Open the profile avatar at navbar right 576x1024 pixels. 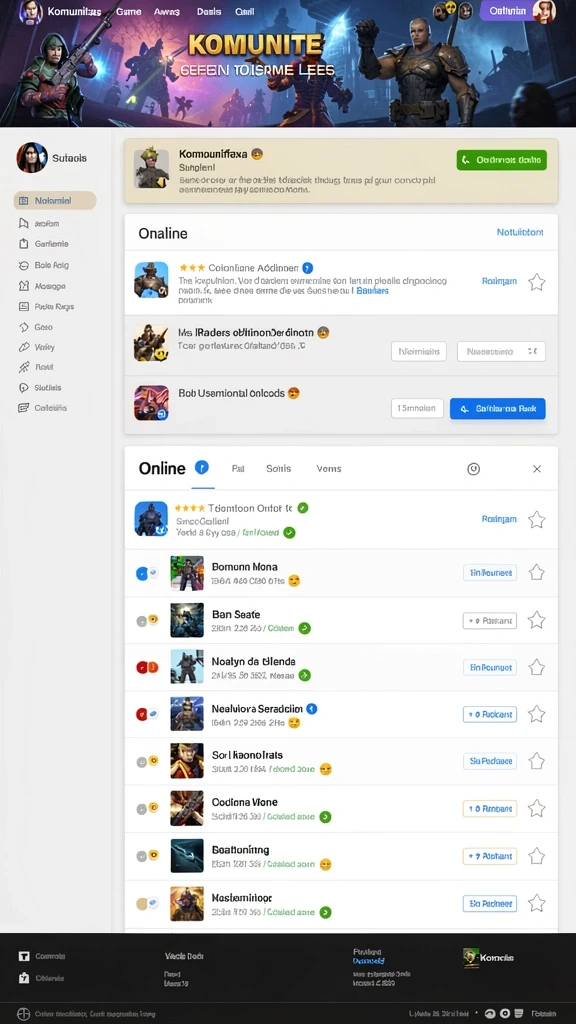[x=544, y=11]
